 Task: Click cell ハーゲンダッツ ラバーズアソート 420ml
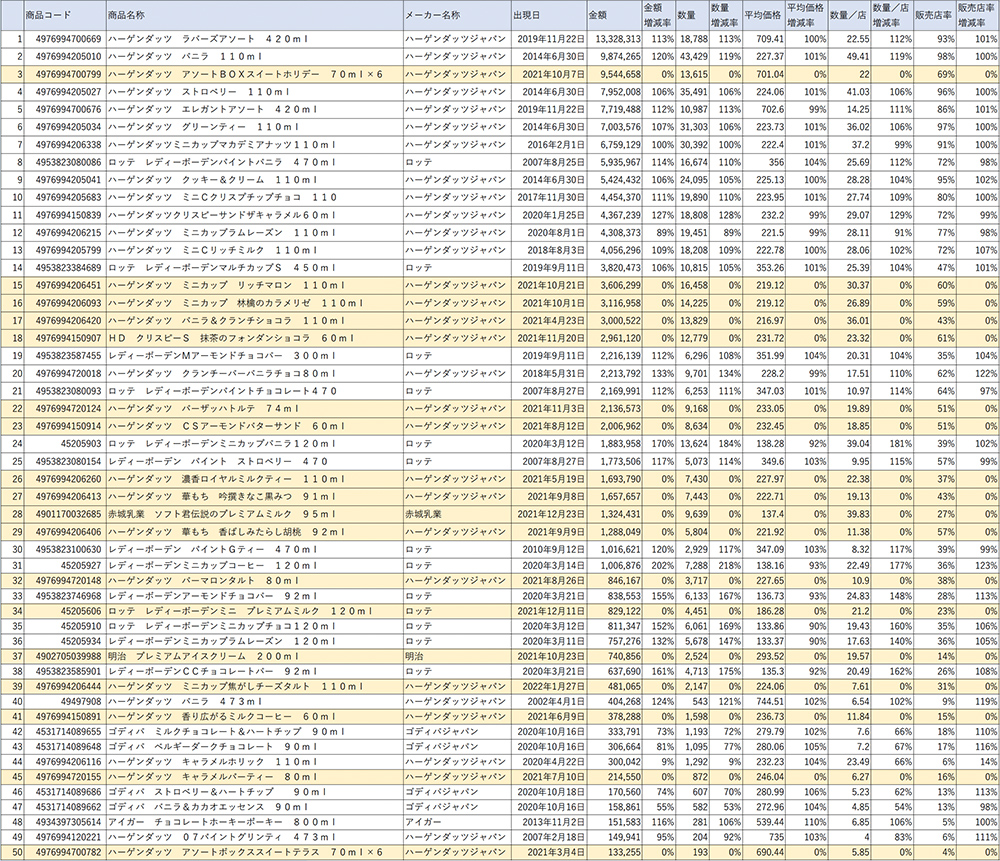(254, 40)
